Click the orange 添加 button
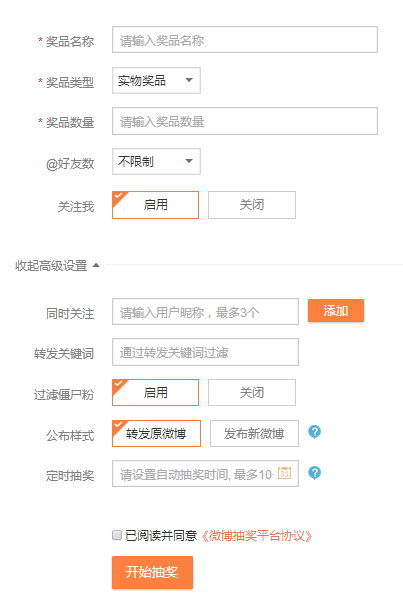The image size is (403, 593). [x=336, y=311]
